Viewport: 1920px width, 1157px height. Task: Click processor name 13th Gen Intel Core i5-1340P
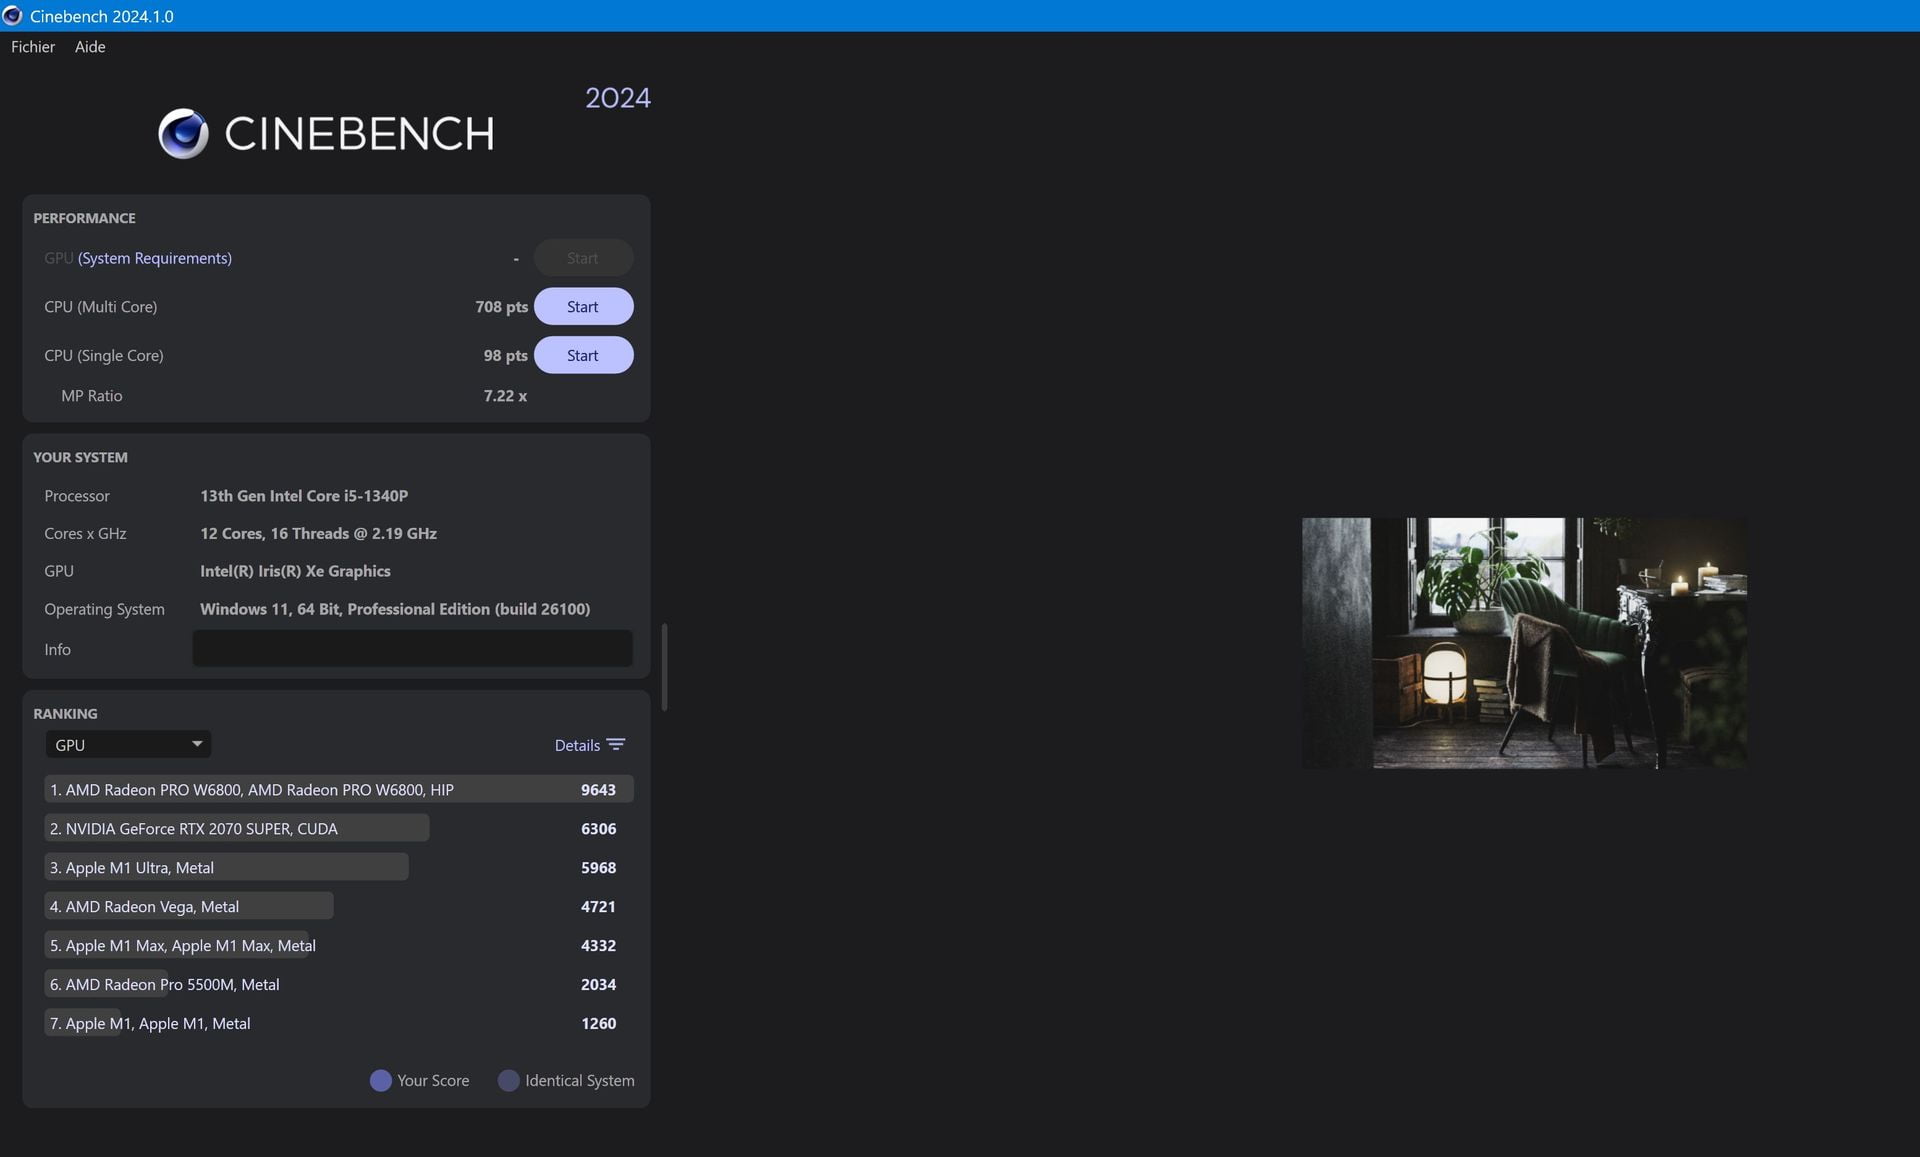(304, 496)
